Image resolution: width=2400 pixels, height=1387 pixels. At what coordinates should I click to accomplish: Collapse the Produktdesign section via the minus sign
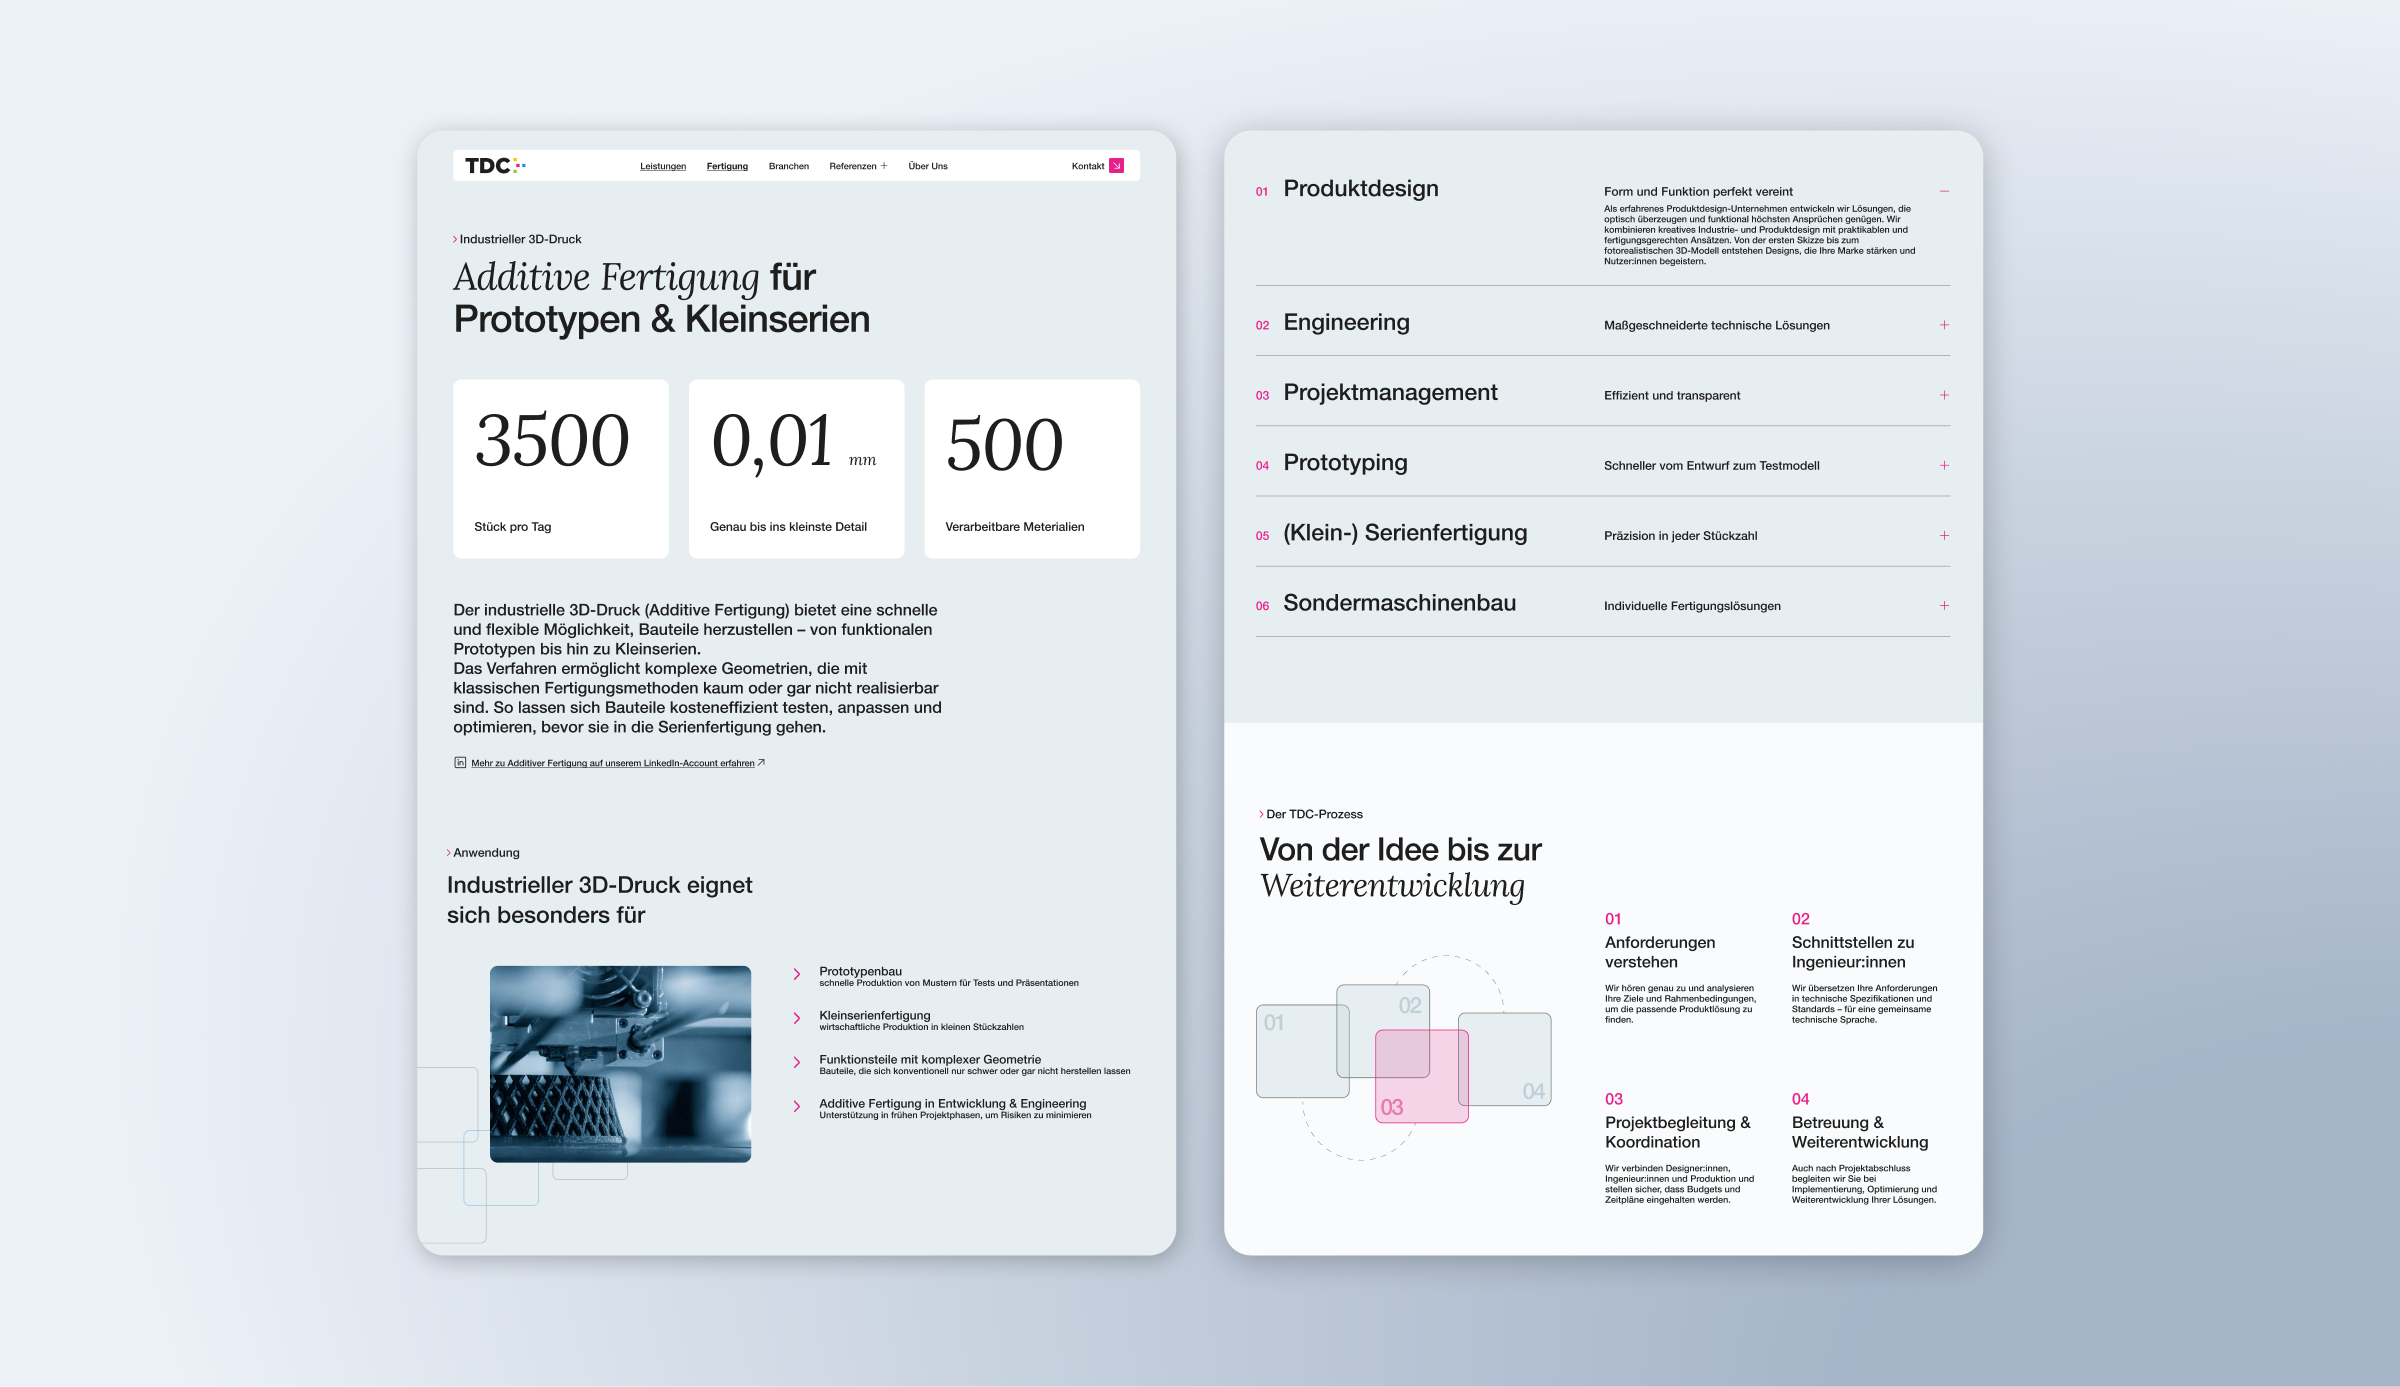(x=1943, y=191)
